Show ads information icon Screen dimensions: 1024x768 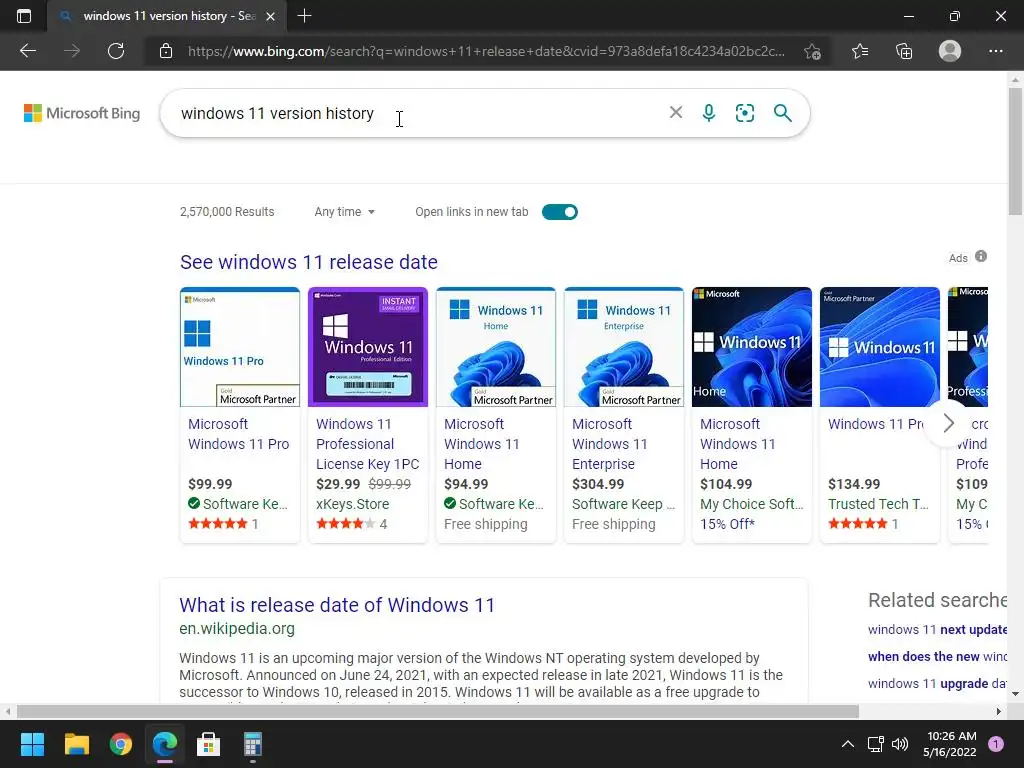click(x=981, y=257)
